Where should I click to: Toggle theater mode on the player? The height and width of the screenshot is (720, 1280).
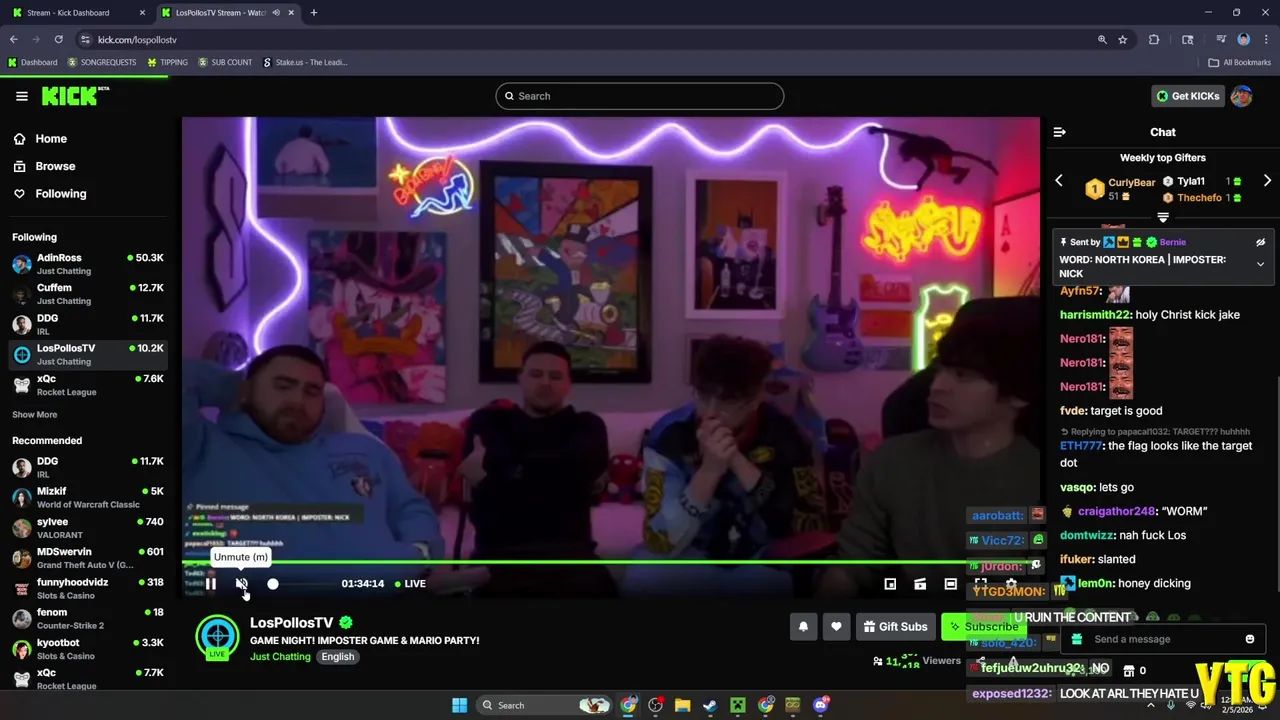(x=951, y=584)
